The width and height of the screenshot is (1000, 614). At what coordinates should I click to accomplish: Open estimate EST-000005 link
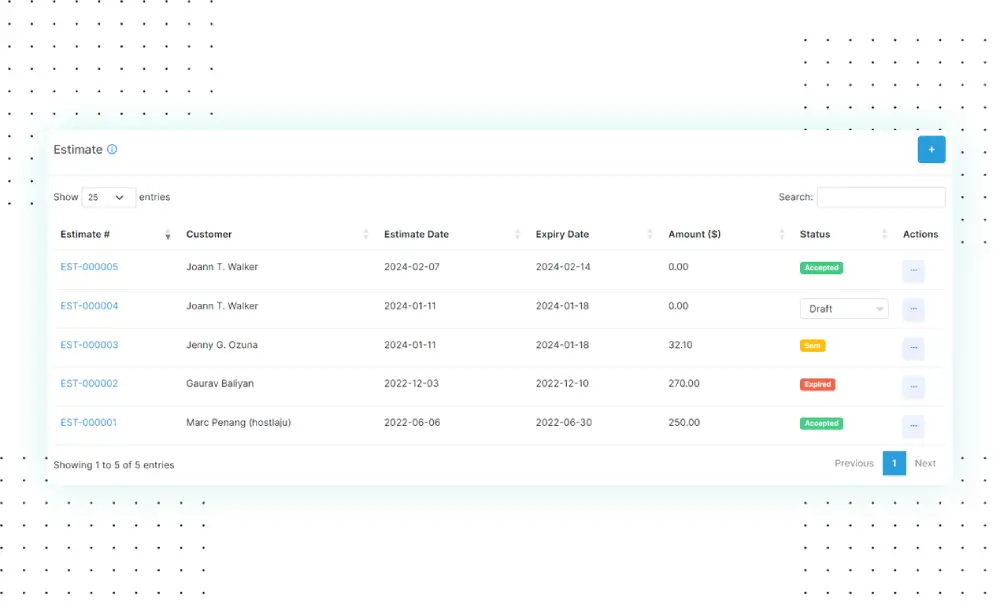[89, 267]
